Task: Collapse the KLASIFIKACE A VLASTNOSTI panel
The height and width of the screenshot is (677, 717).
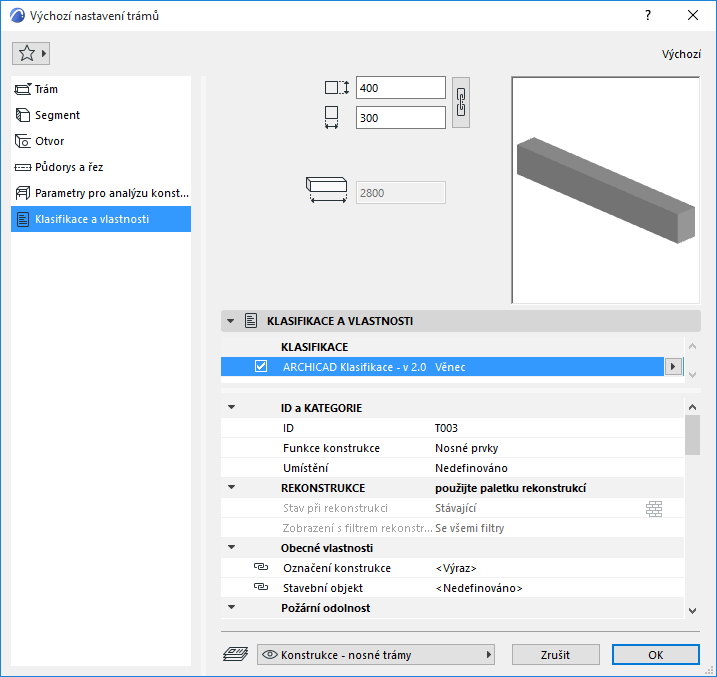Action: coord(231,321)
